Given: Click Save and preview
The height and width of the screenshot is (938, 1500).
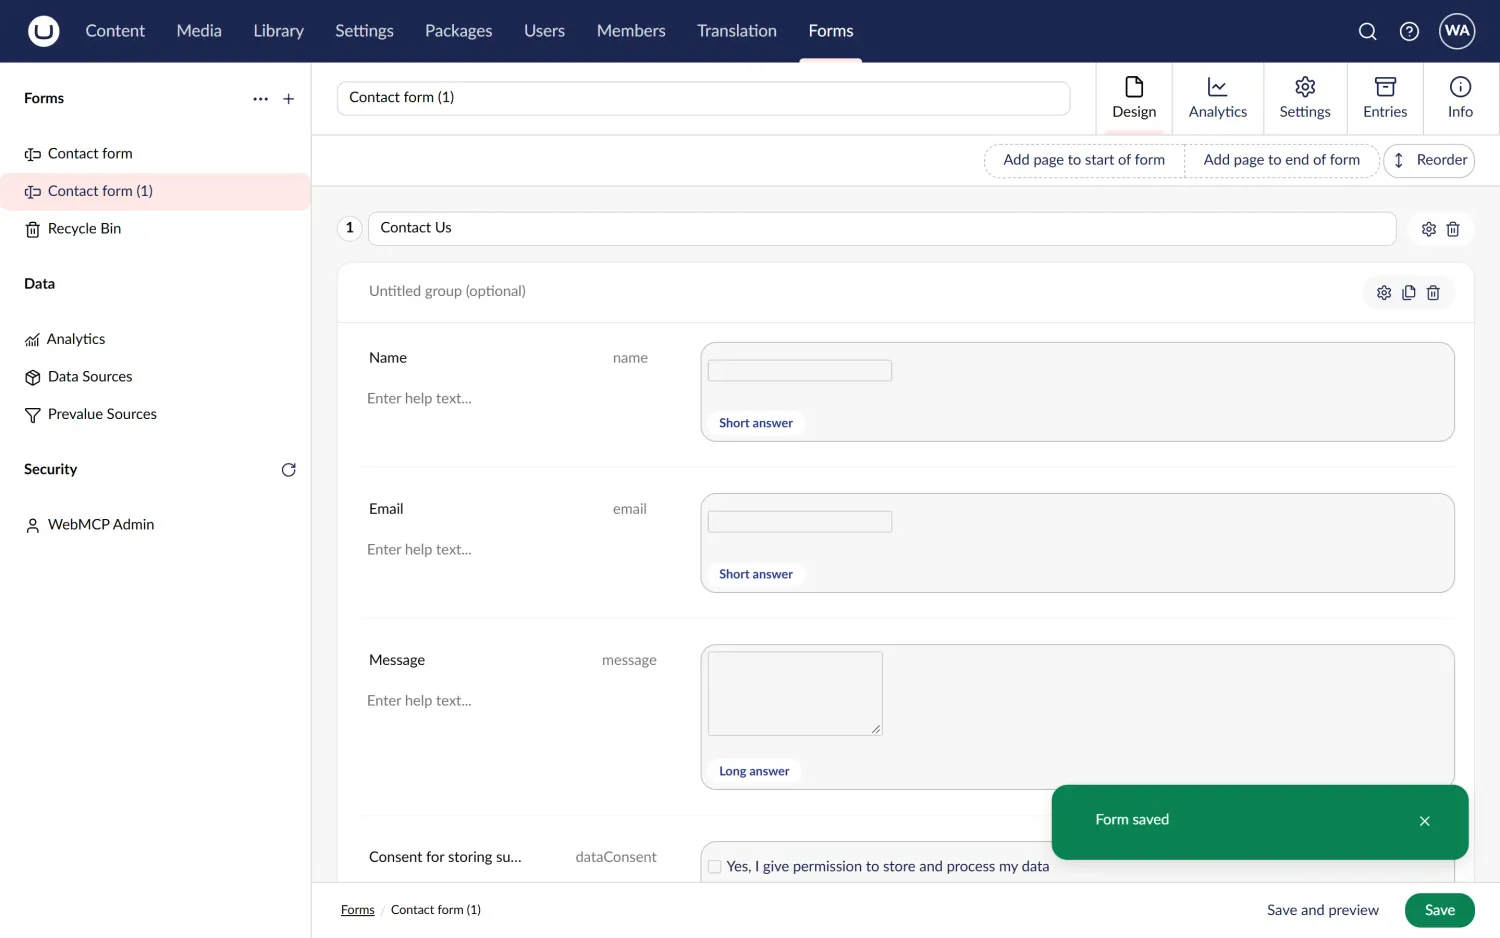Looking at the screenshot, I should pos(1323,910).
